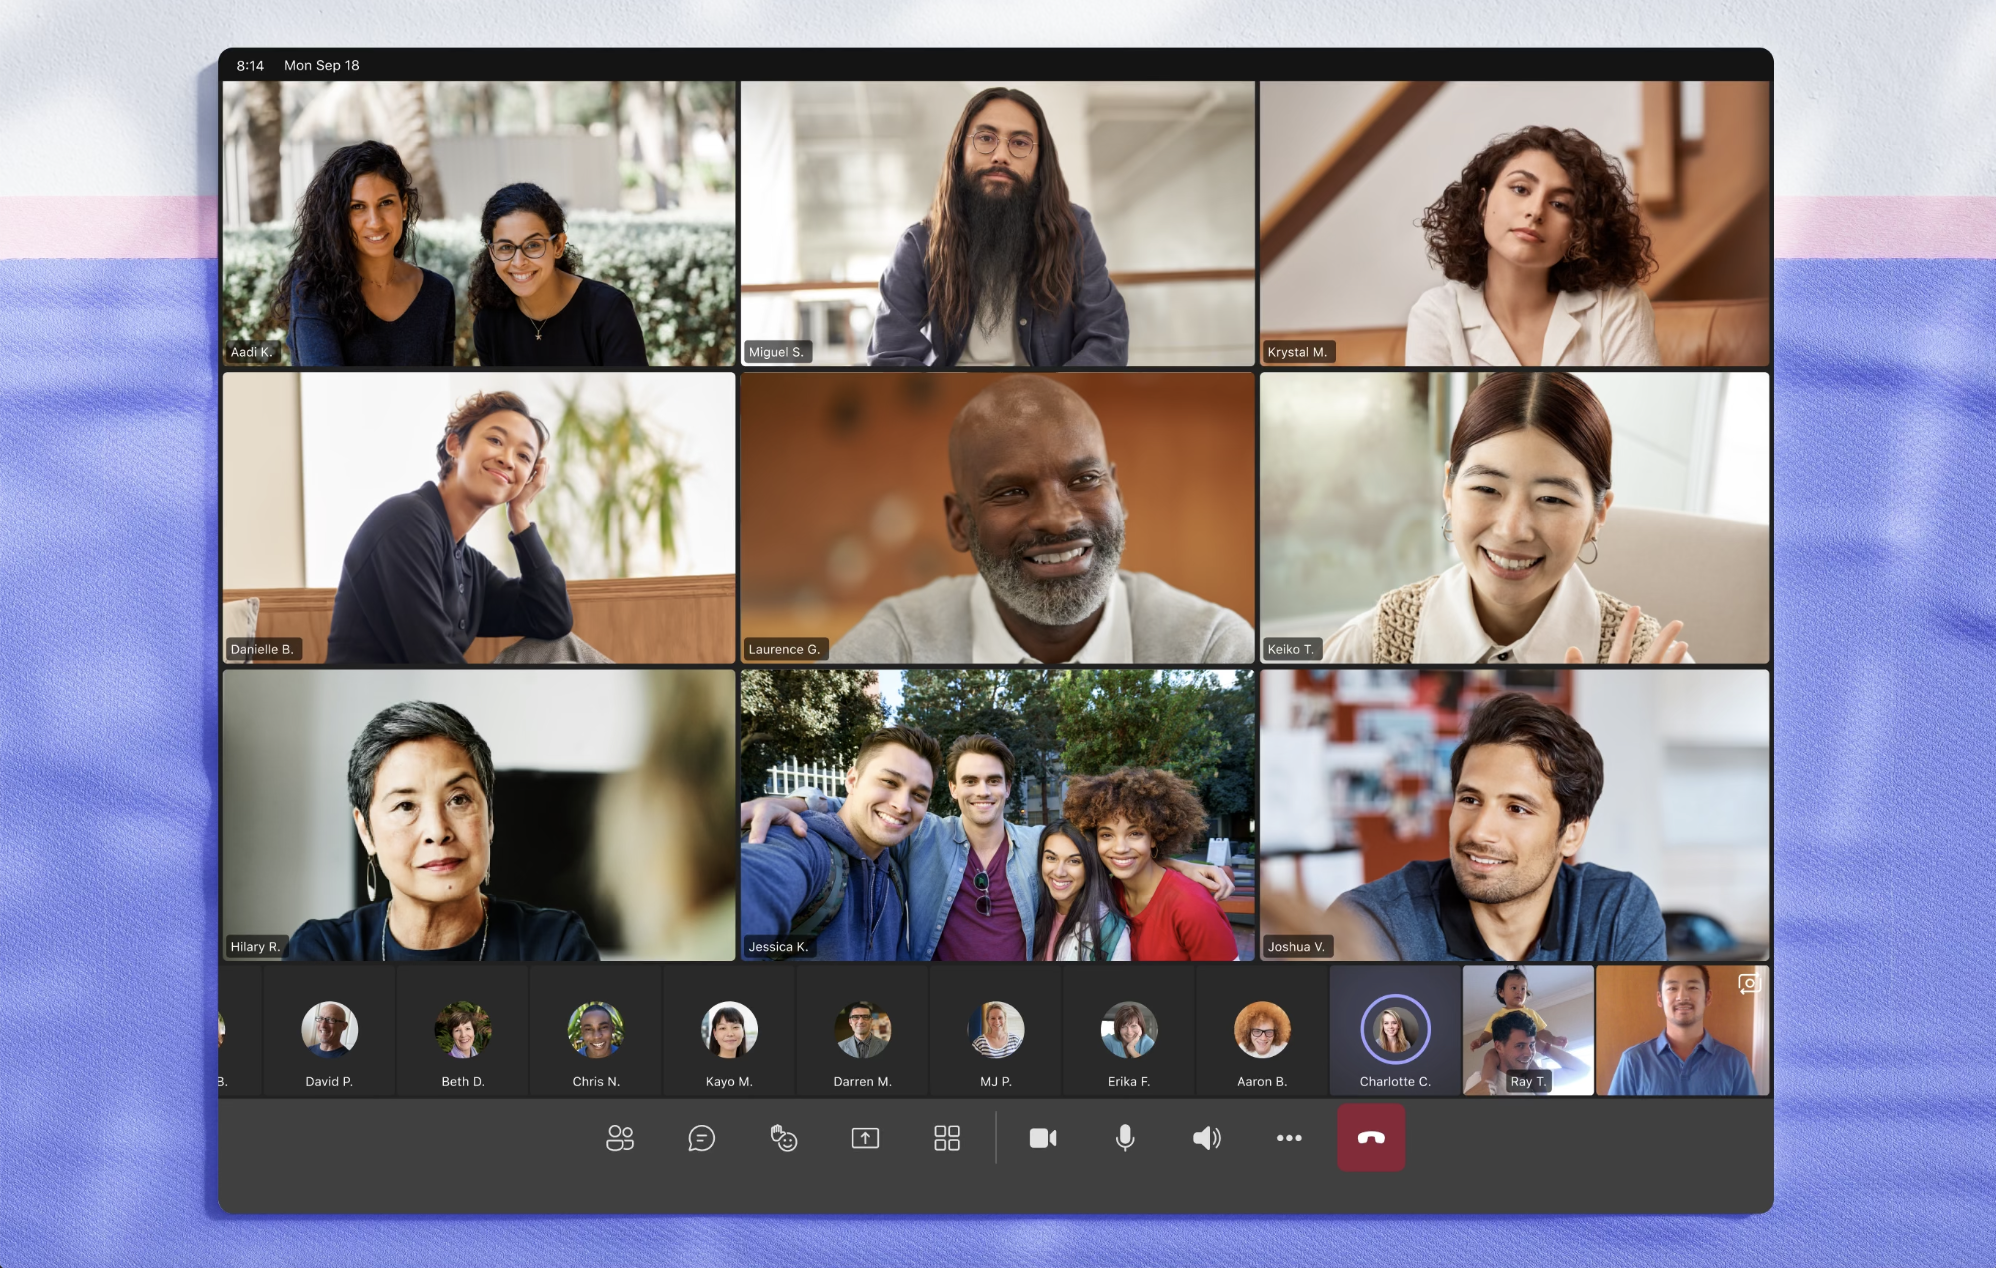Toggle the speaker audio

coord(1207,1138)
